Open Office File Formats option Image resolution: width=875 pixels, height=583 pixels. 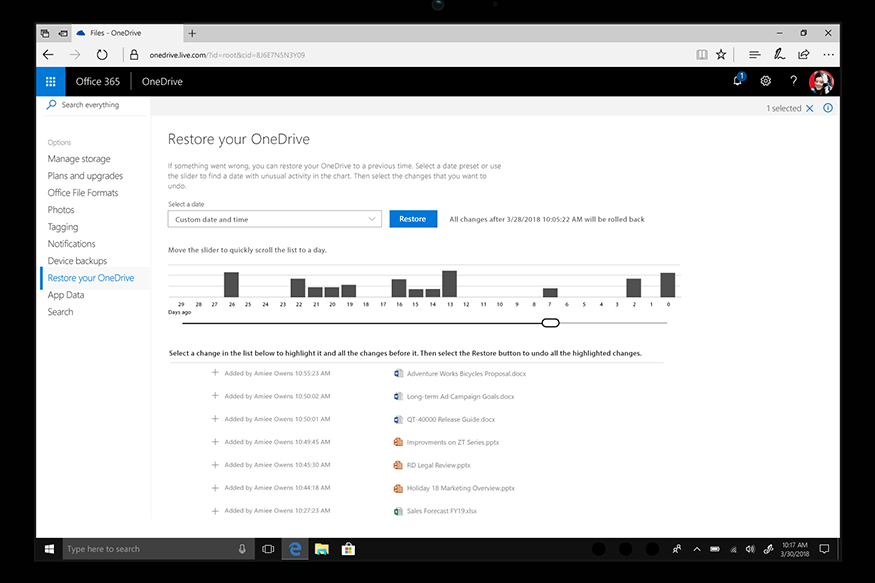coord(83,193)
